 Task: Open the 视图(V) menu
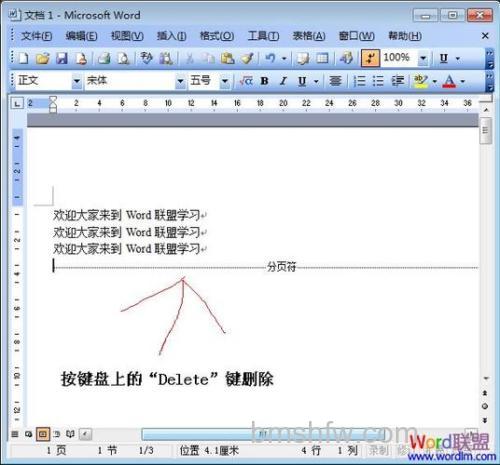127,36
